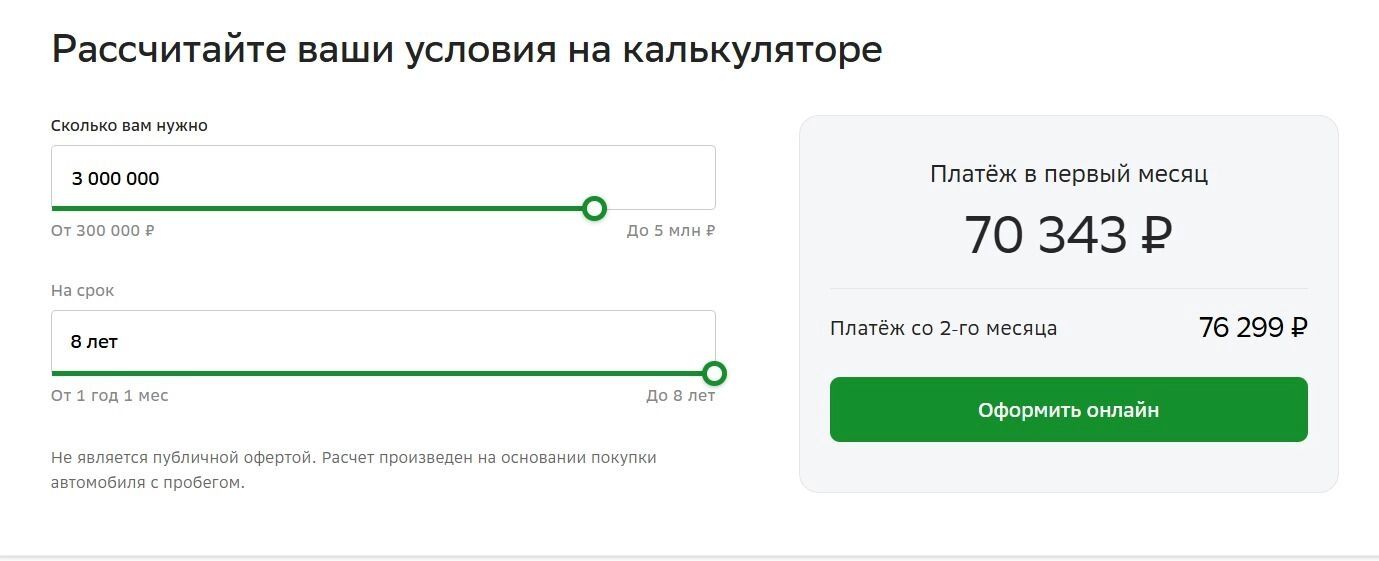Click the unfilled amount slider track right of handle
Viewport: 1379px width, 561px height.
[661, 208]
